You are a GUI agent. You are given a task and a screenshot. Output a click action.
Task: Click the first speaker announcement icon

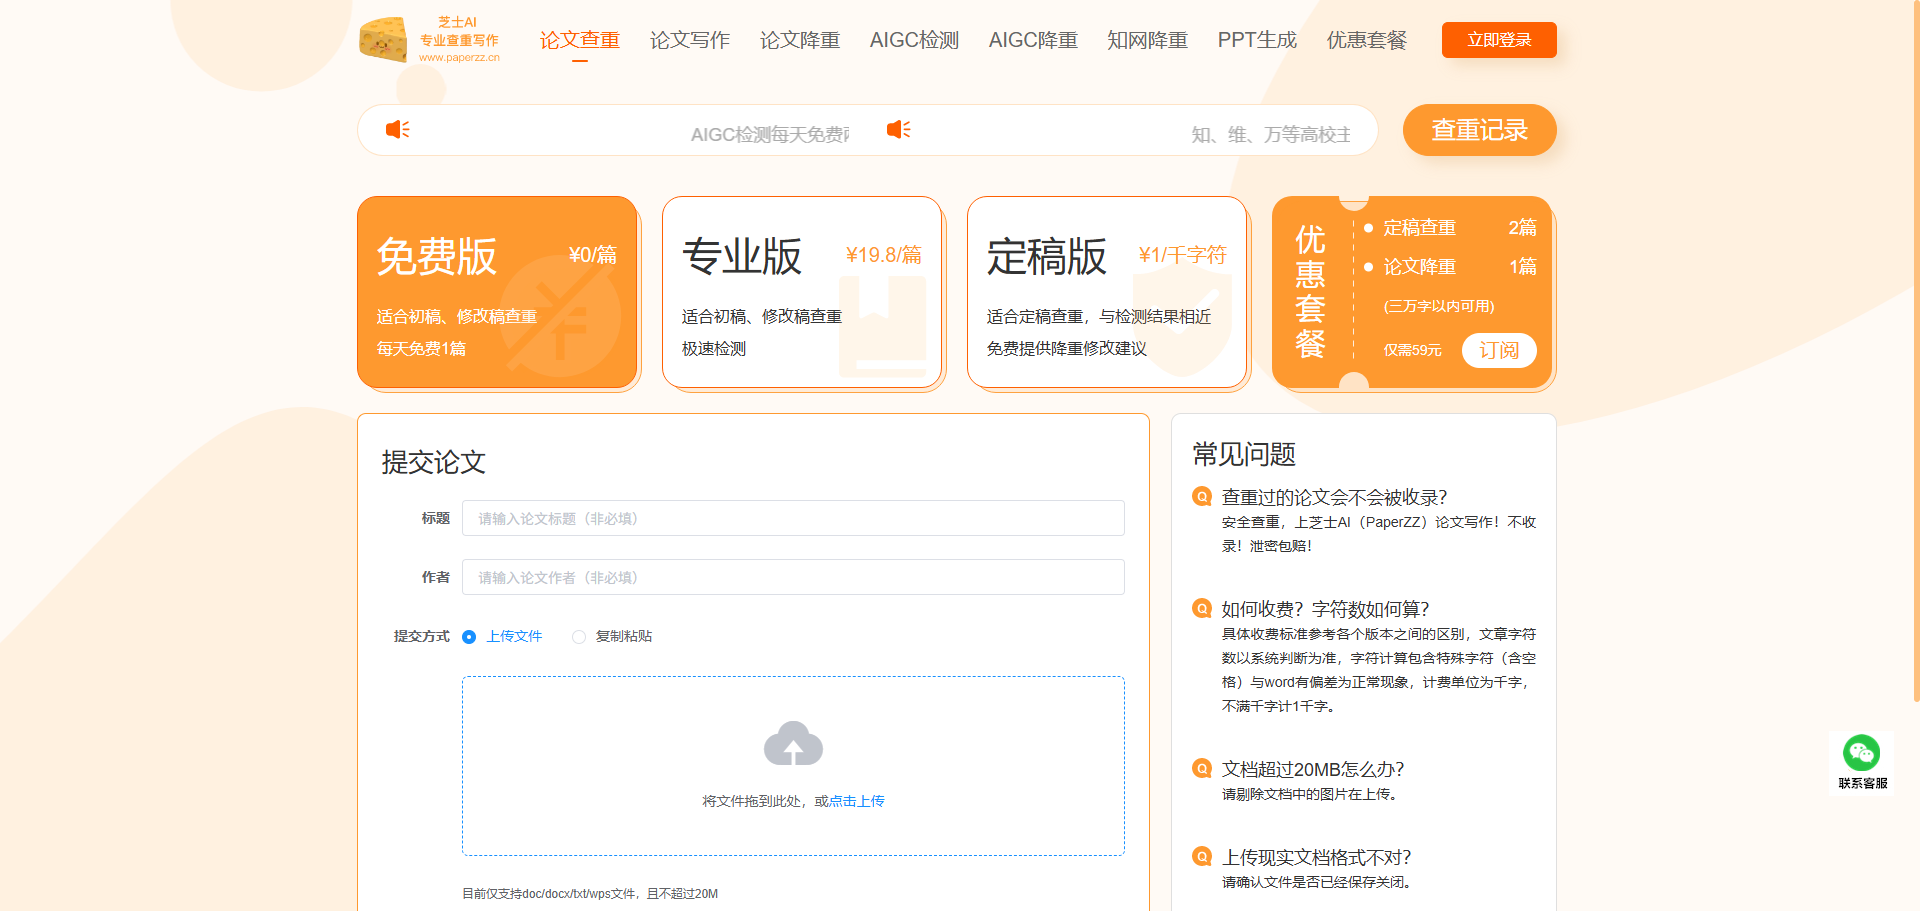[398, 130]
